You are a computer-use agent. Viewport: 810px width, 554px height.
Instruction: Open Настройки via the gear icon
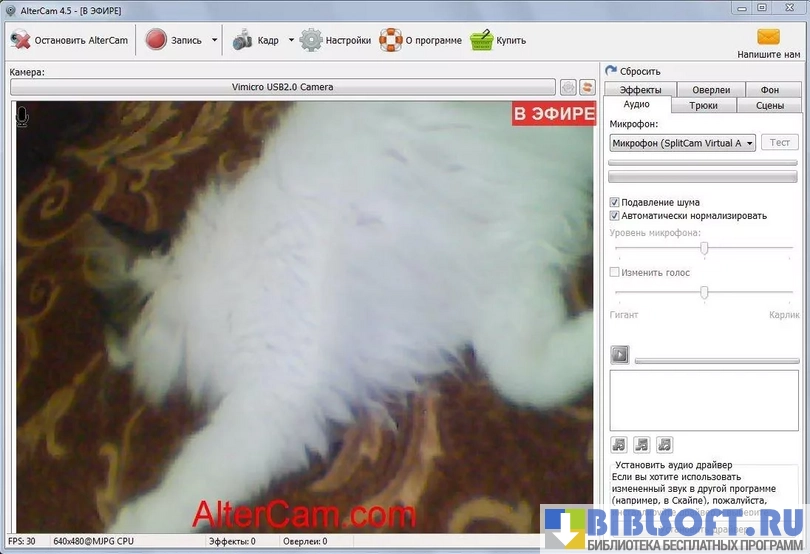coord(311,41)
